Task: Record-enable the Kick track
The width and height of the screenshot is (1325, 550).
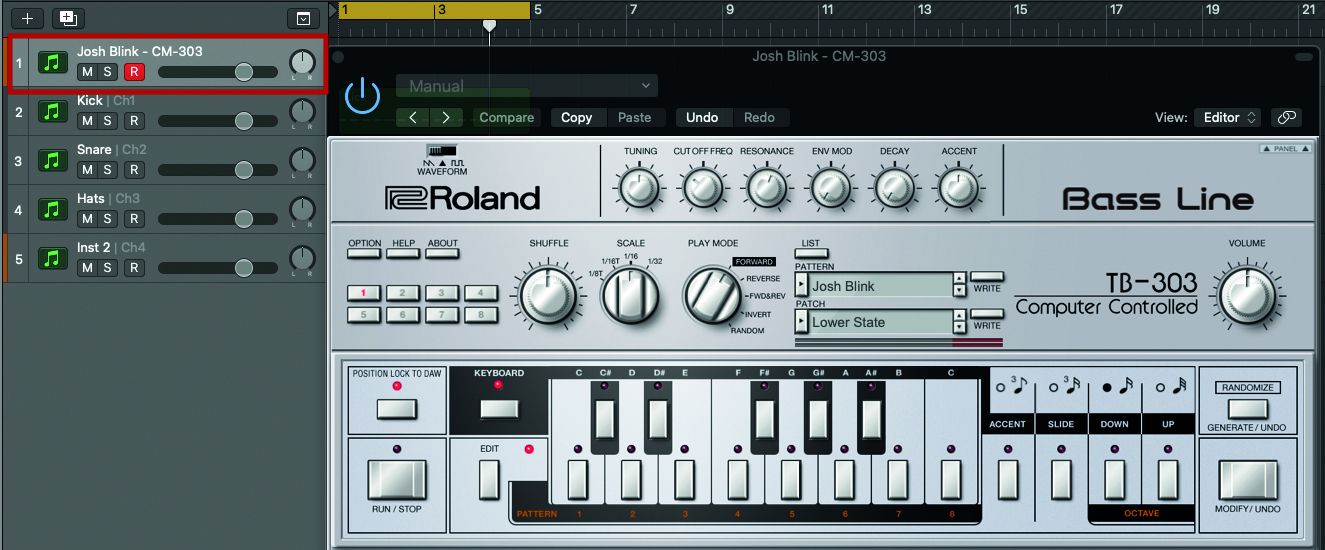Action: pyautogui.click(x=134, y=121)
